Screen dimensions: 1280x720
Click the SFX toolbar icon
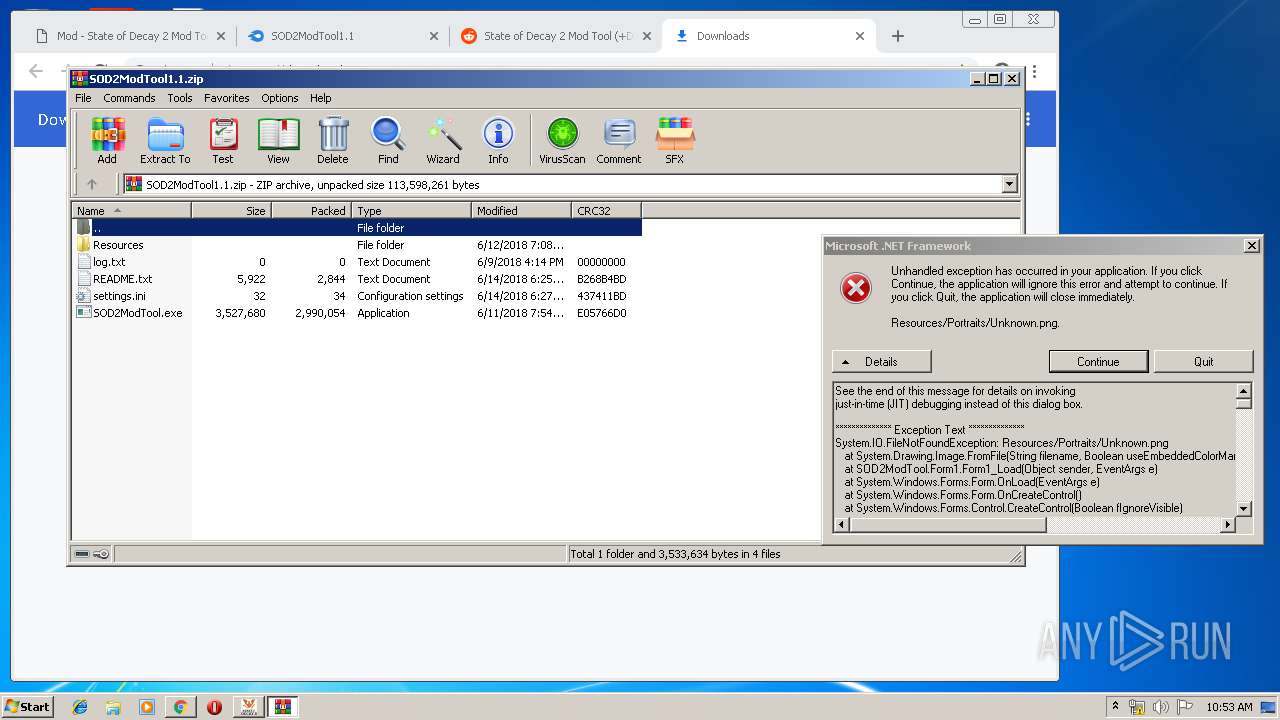(x=675, y=140)
